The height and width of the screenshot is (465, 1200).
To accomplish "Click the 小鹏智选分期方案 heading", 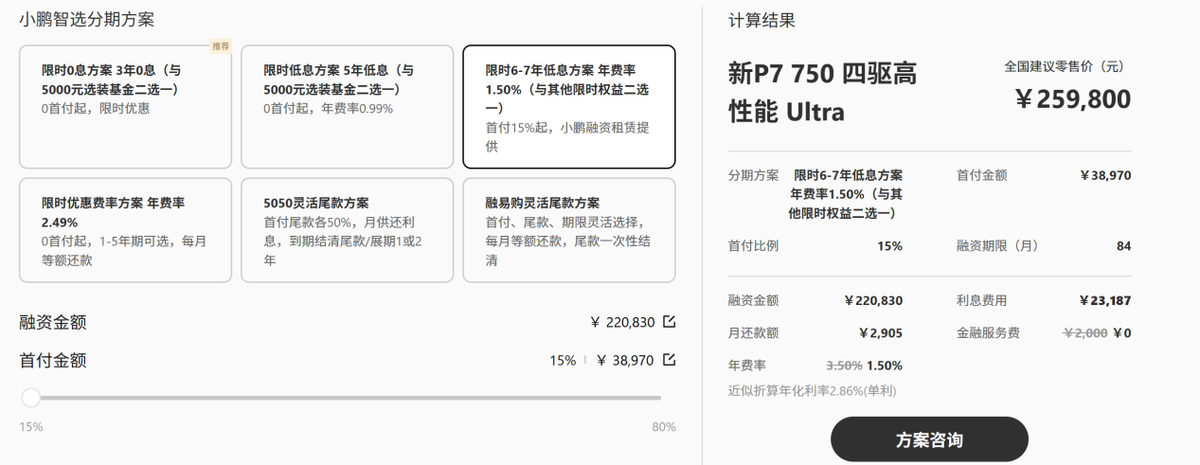I will point(93,20).
